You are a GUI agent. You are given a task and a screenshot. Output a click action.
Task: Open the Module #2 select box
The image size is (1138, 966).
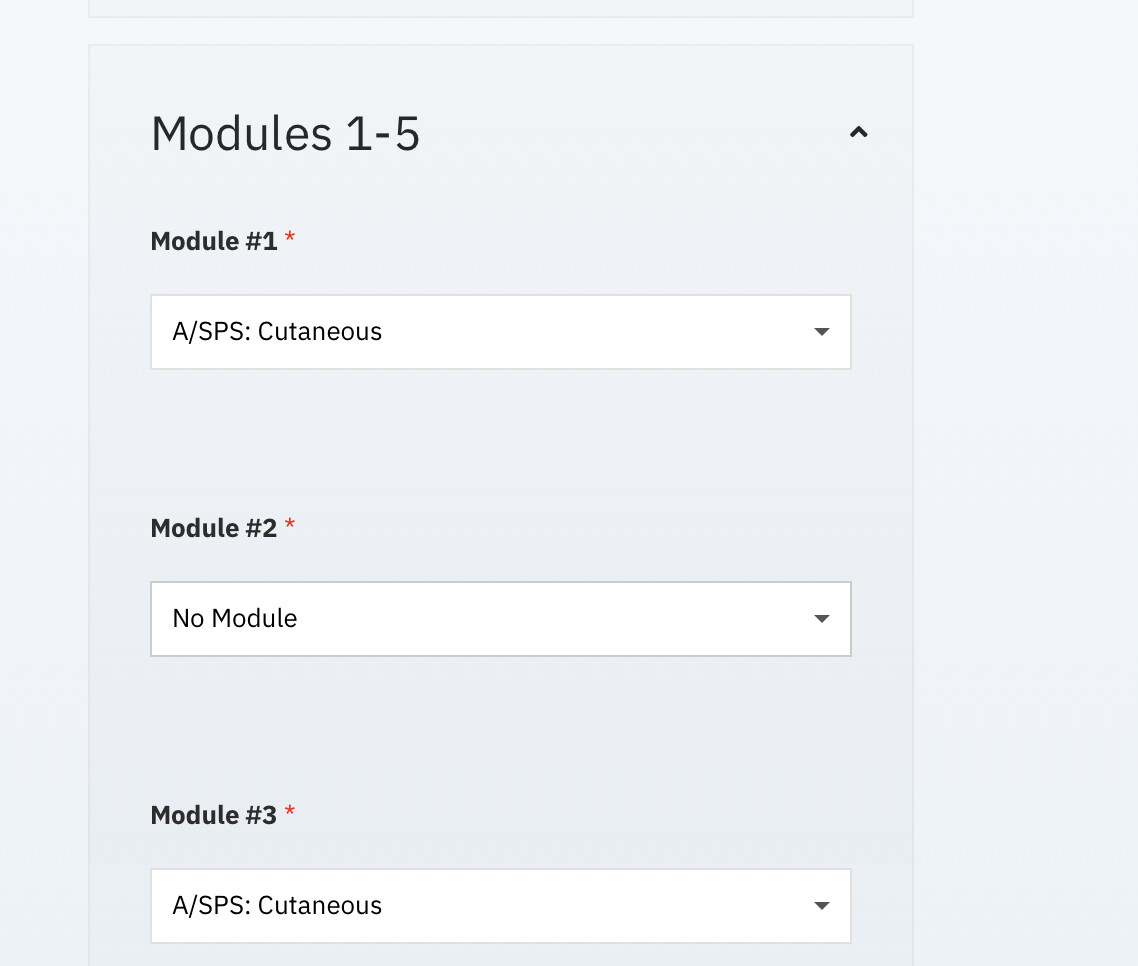tap(501, 618)
